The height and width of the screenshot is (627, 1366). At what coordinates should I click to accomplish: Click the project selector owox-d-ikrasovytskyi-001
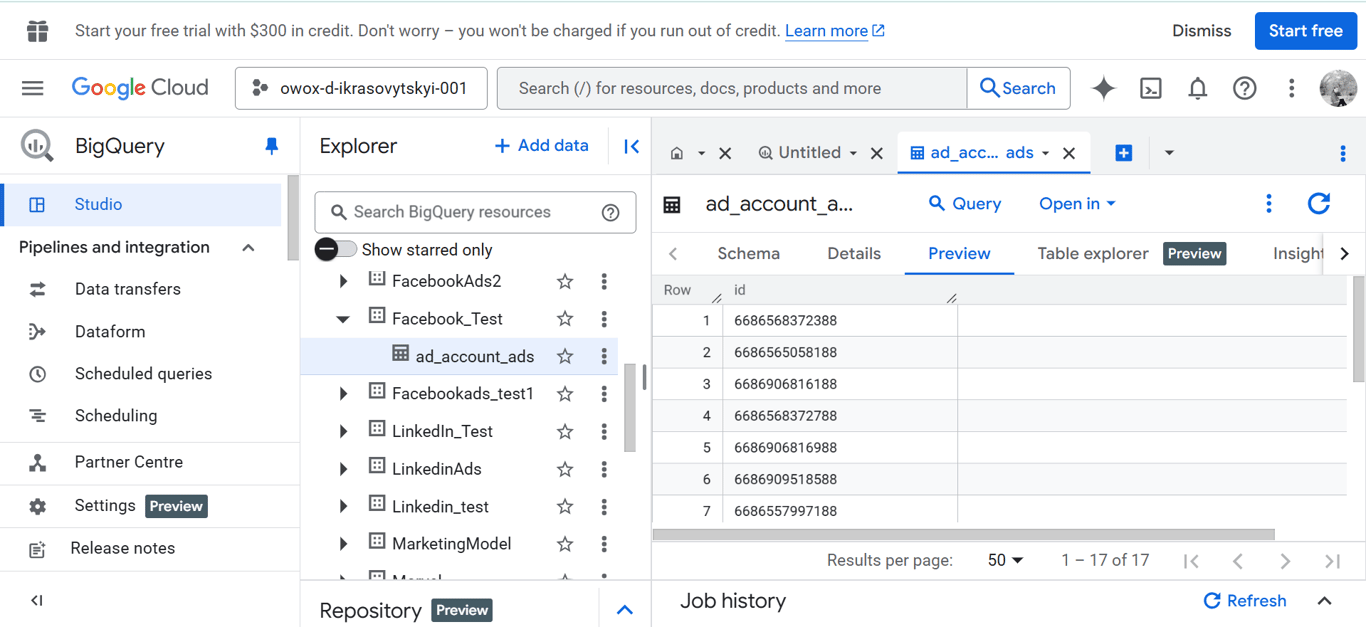click(361, 88)
